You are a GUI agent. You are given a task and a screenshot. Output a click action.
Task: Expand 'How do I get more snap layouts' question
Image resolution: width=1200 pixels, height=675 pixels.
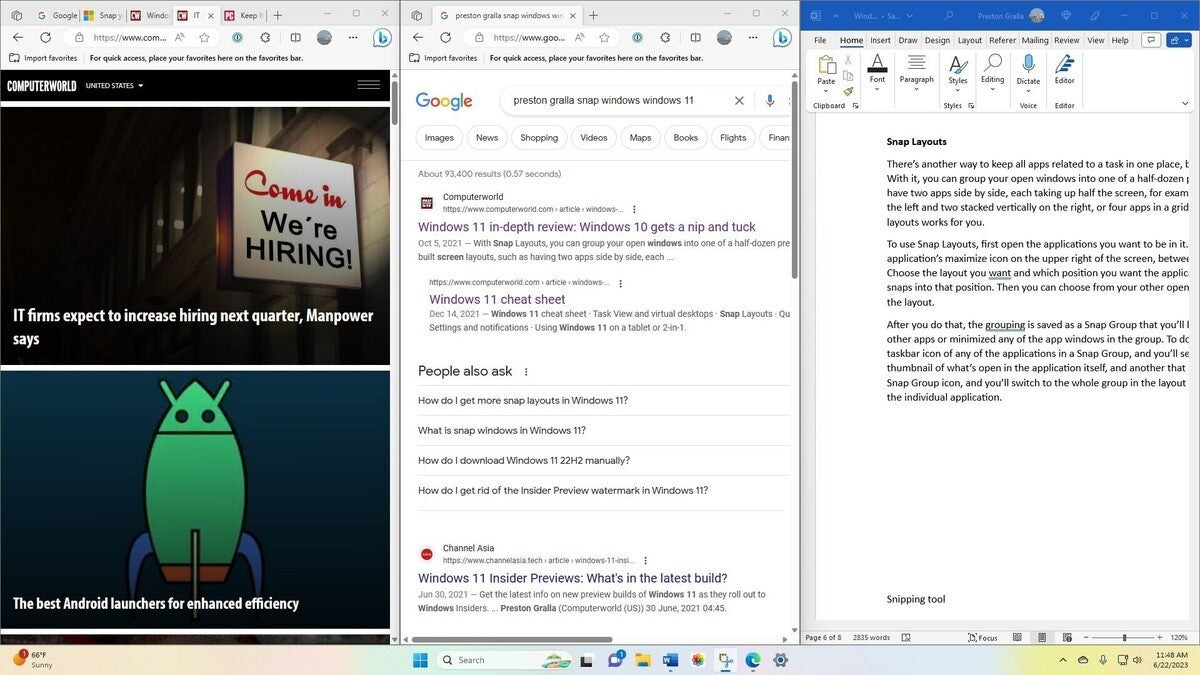point(603,400)
